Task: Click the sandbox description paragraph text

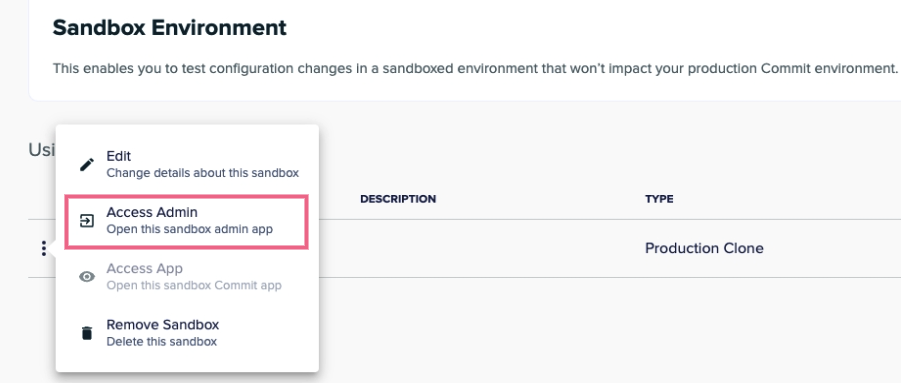Action: [x=475, y=69]
